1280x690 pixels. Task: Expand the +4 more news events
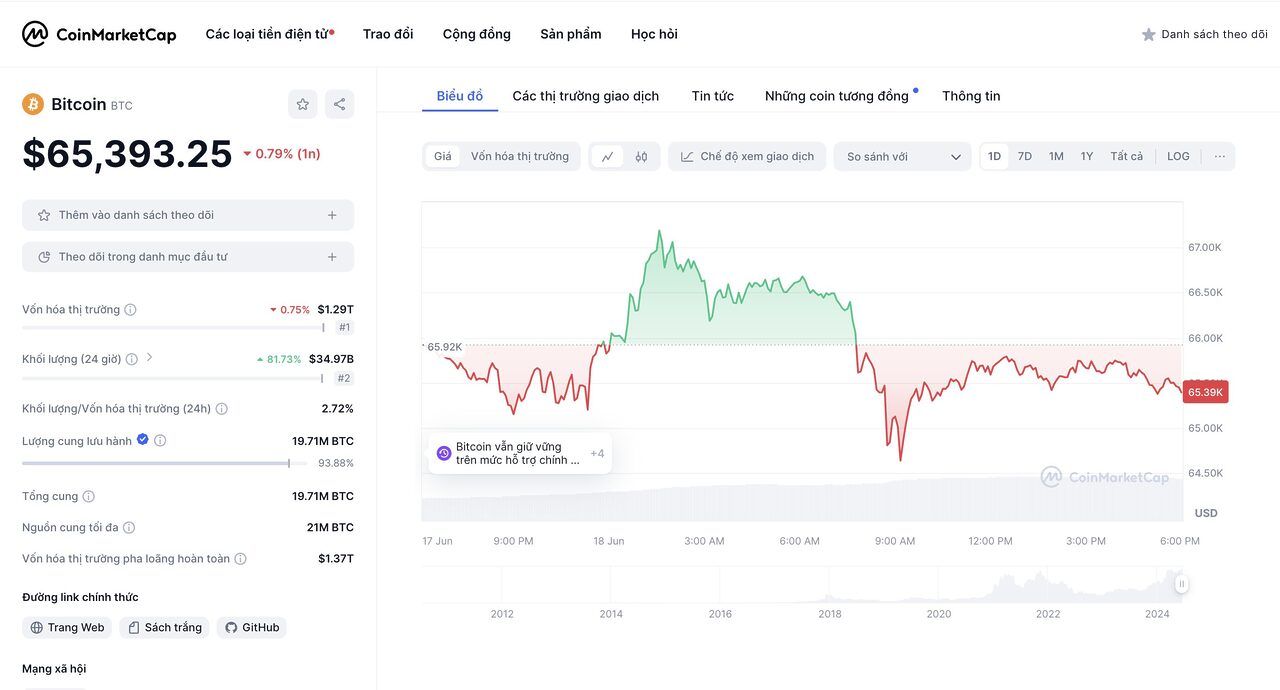[x=597, y=454]
